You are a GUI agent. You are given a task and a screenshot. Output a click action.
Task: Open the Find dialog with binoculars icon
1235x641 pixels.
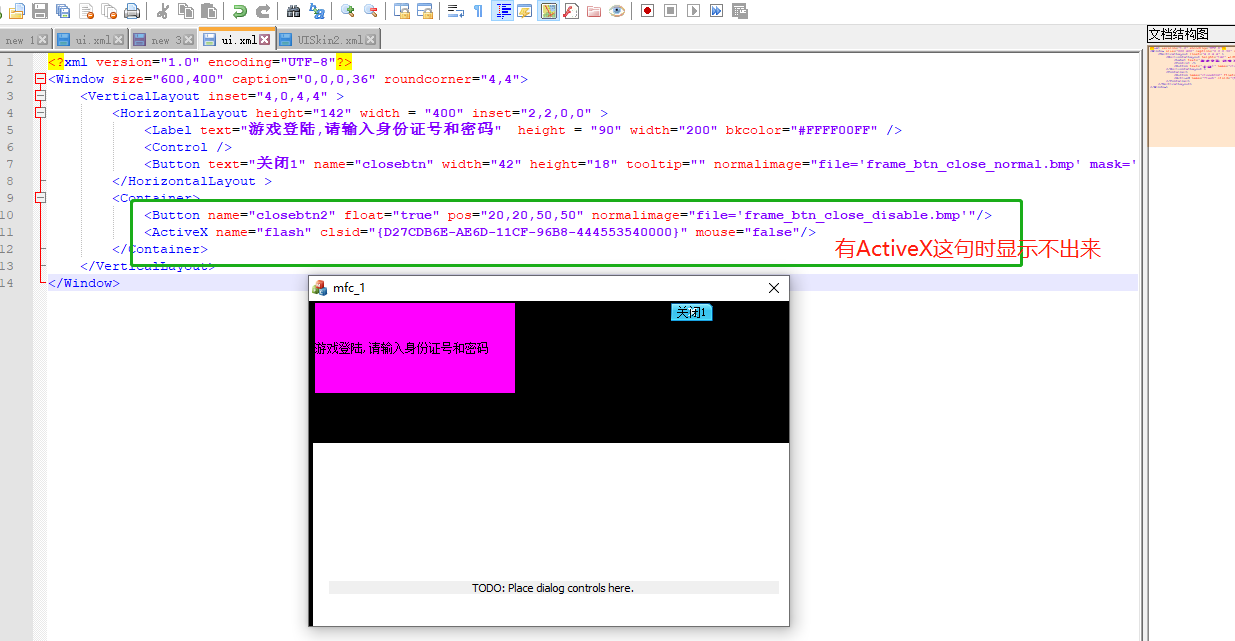tap(291, 11)
